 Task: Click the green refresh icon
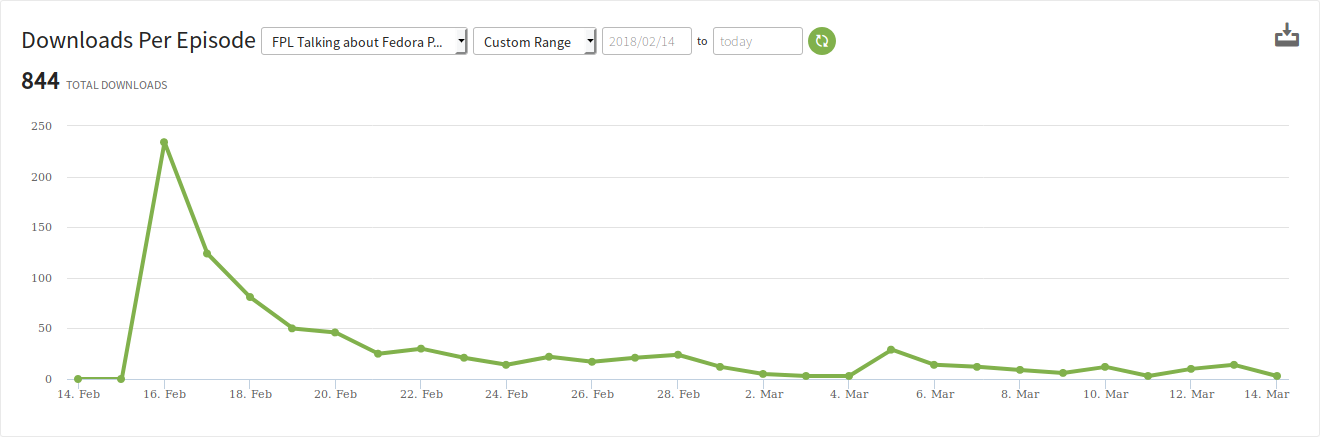click(822, 41)
